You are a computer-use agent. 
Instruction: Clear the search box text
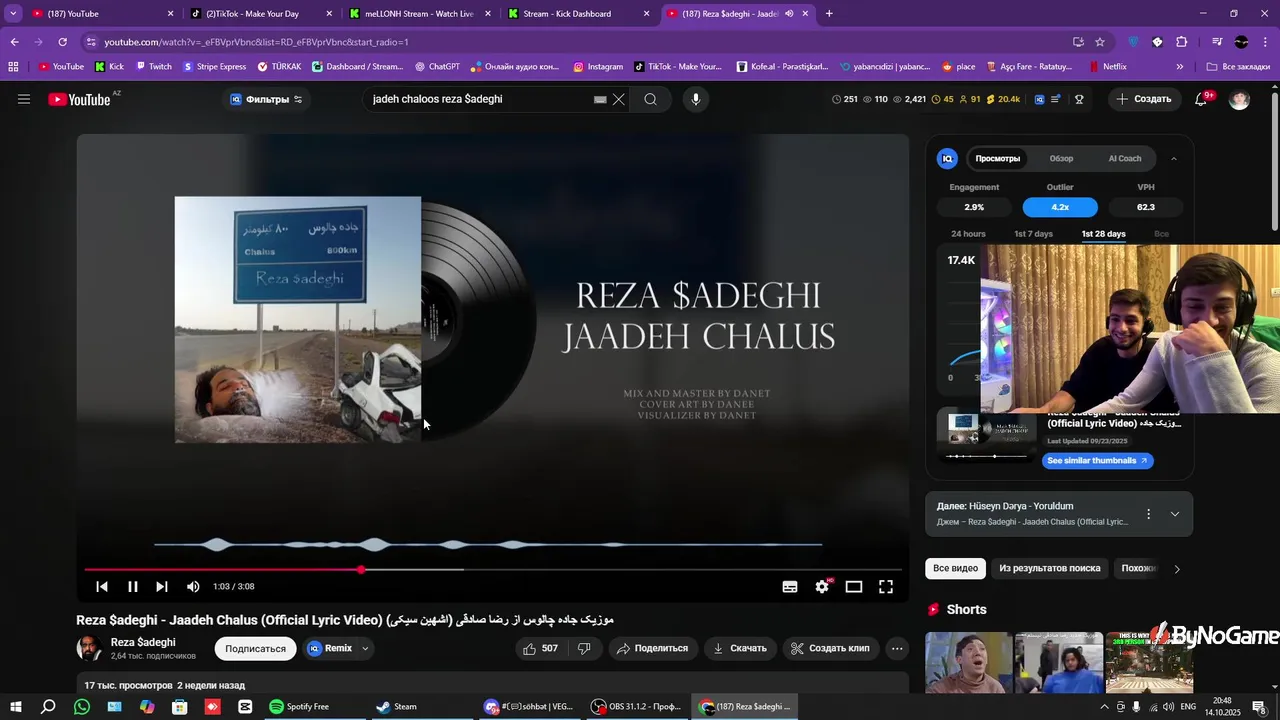[619, 99]
